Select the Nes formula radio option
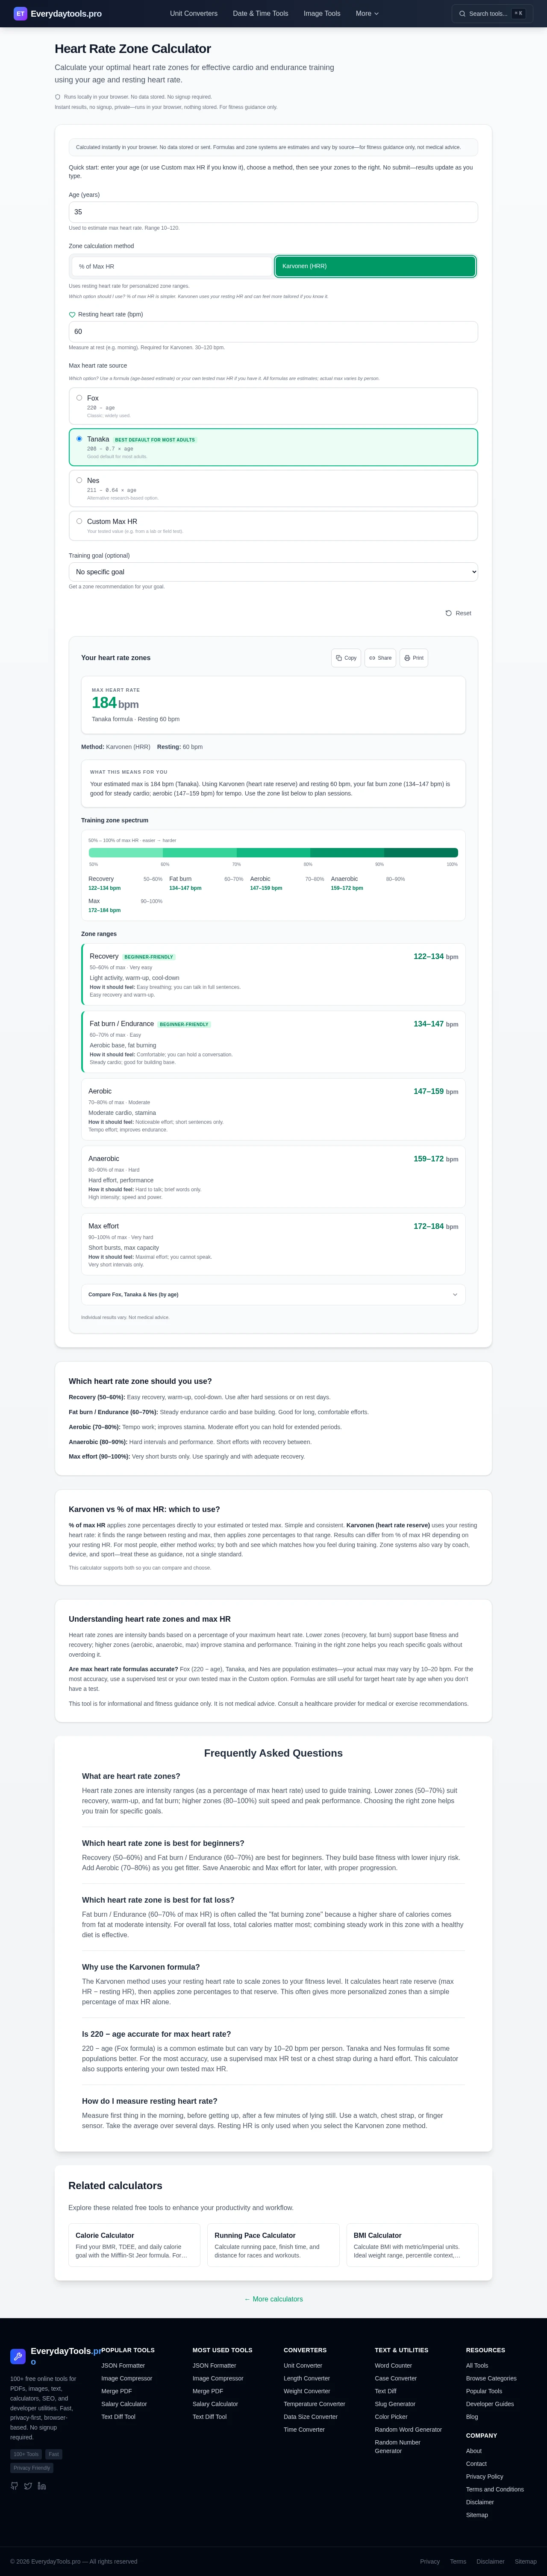This screenshot has height=2576, width=547. 80,480
